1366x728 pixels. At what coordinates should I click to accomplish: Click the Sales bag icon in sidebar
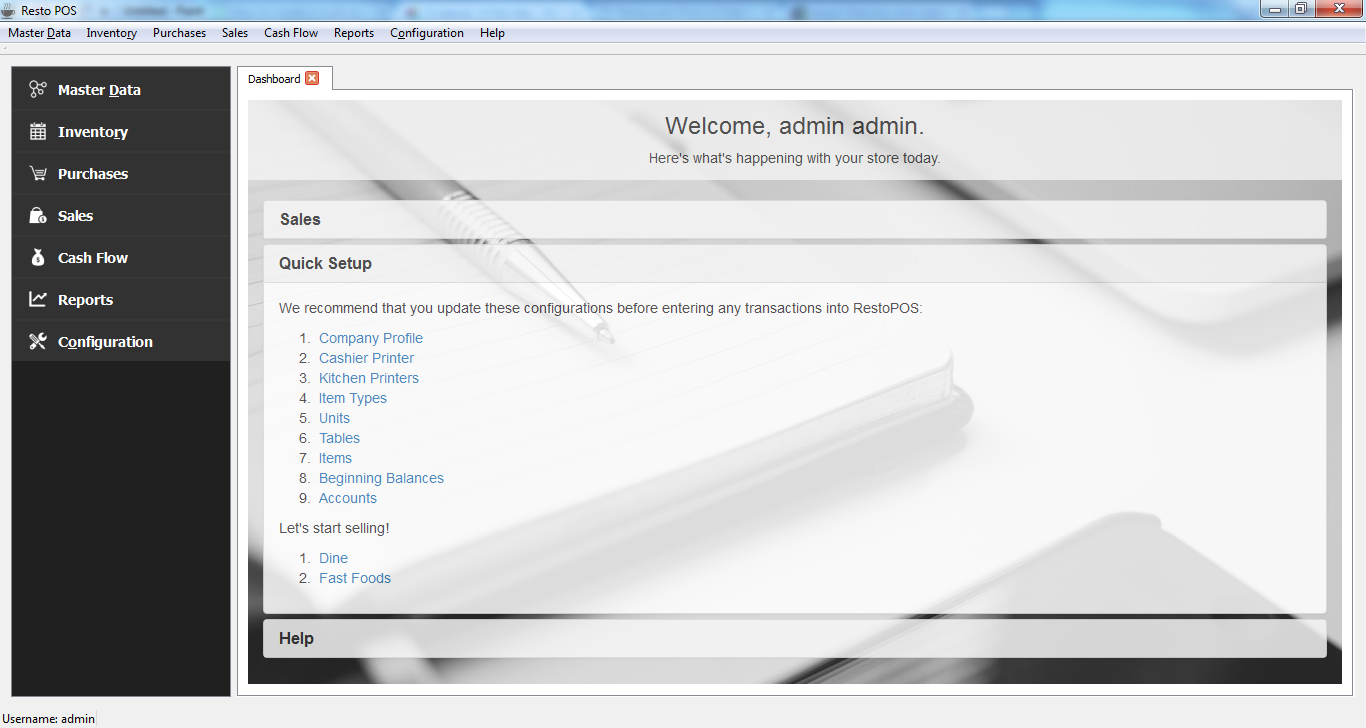[x=38, y=215]
